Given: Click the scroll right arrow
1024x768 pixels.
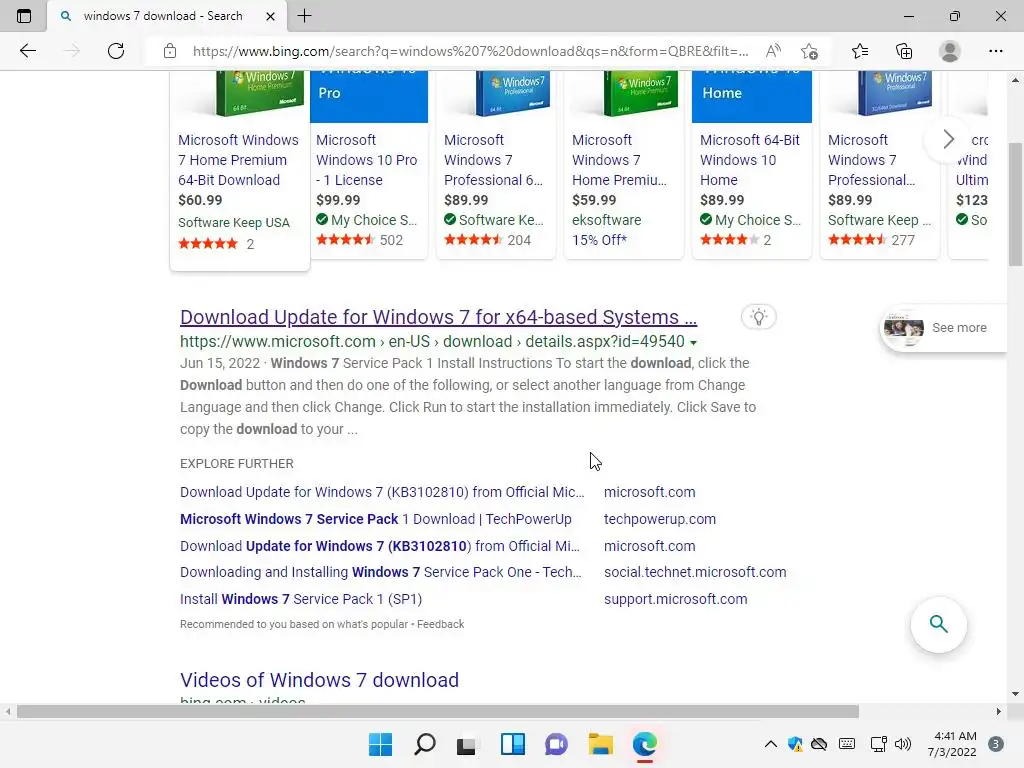Looking at the screenshot, I should pos(999,711).
